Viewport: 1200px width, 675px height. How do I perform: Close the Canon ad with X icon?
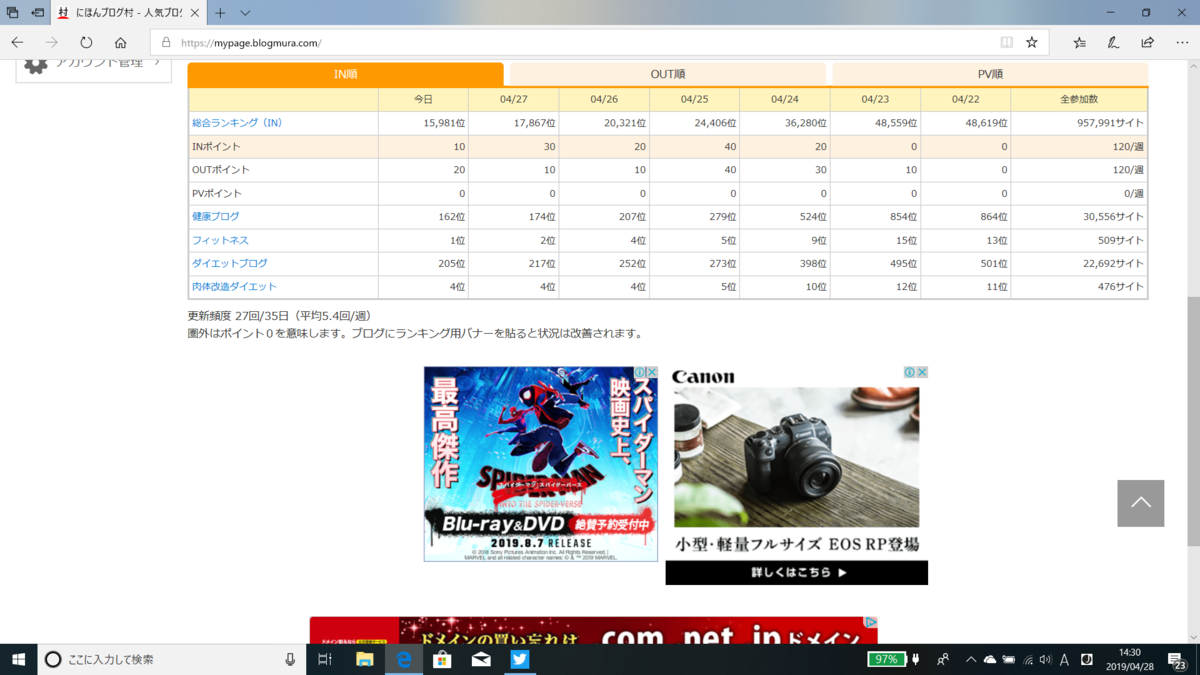pos(922,372)
